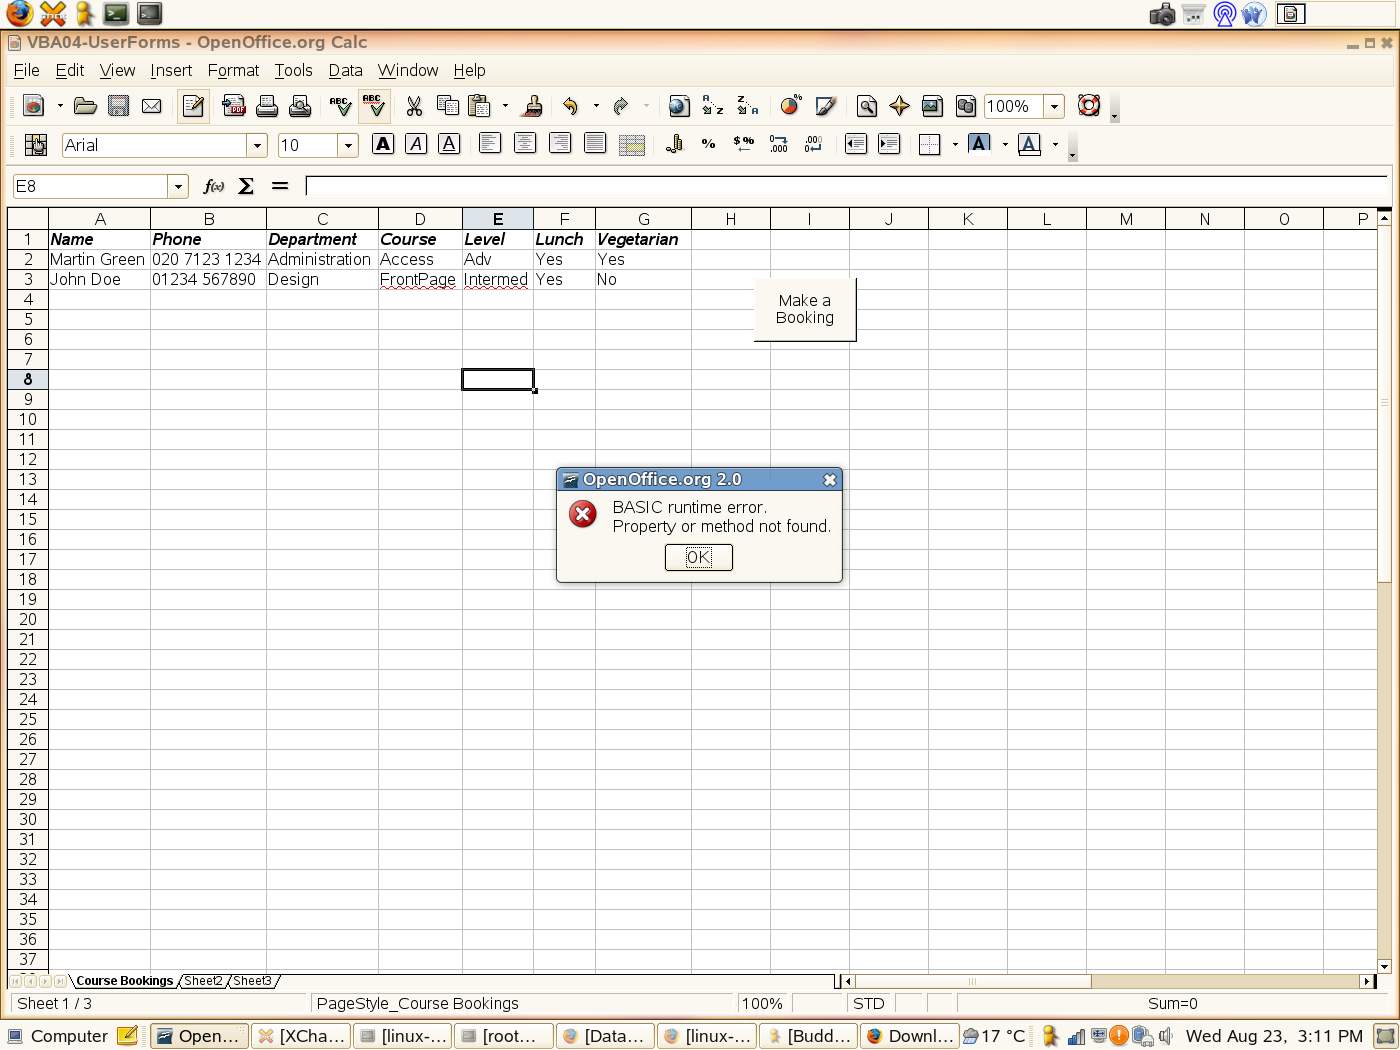Click the Save floppy disk icon
The image size is (1400, 1050).
click(118, 106)
